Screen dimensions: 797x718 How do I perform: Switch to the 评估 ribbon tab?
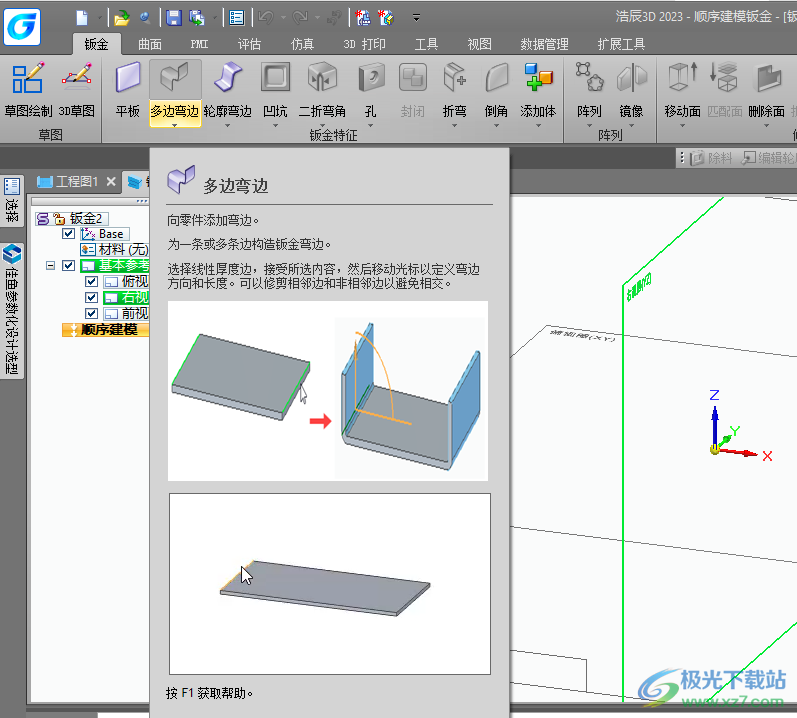click(249, 44)
